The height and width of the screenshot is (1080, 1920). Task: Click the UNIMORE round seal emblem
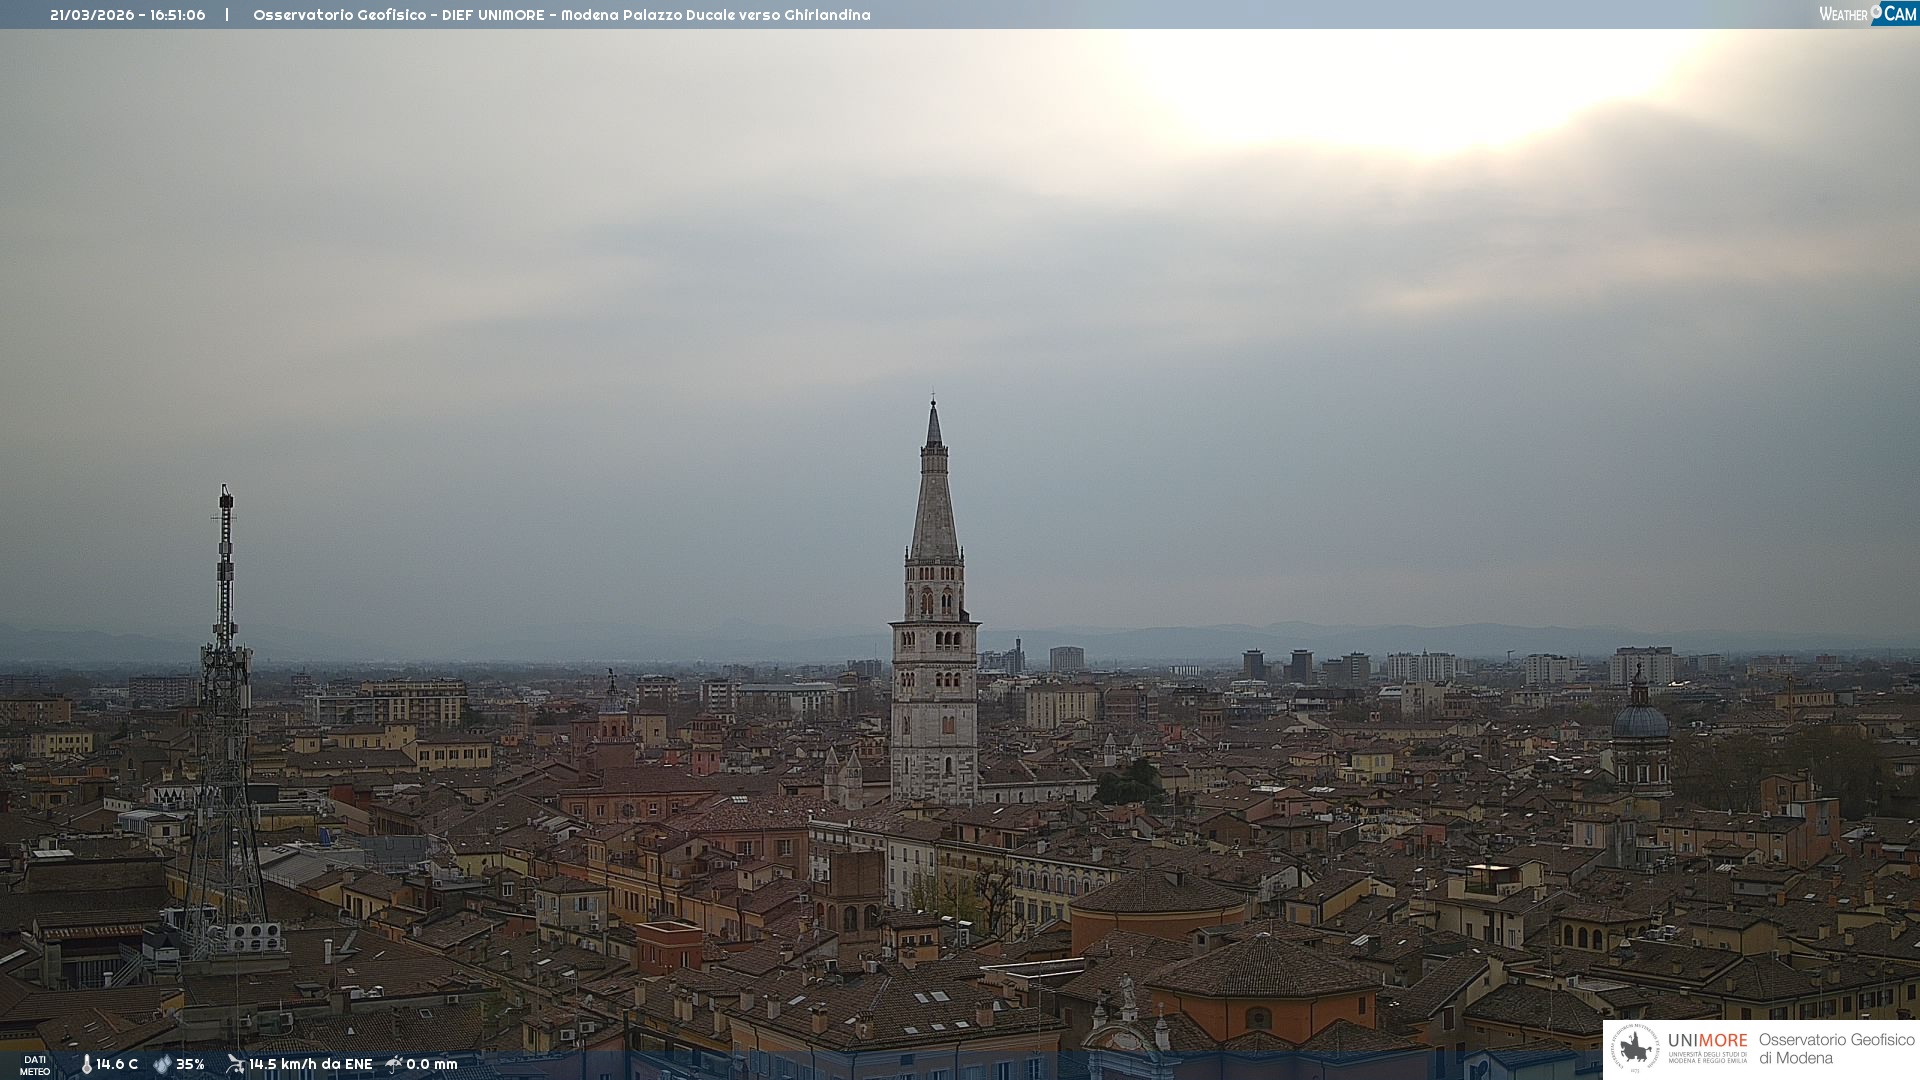coord(1635,1049)
